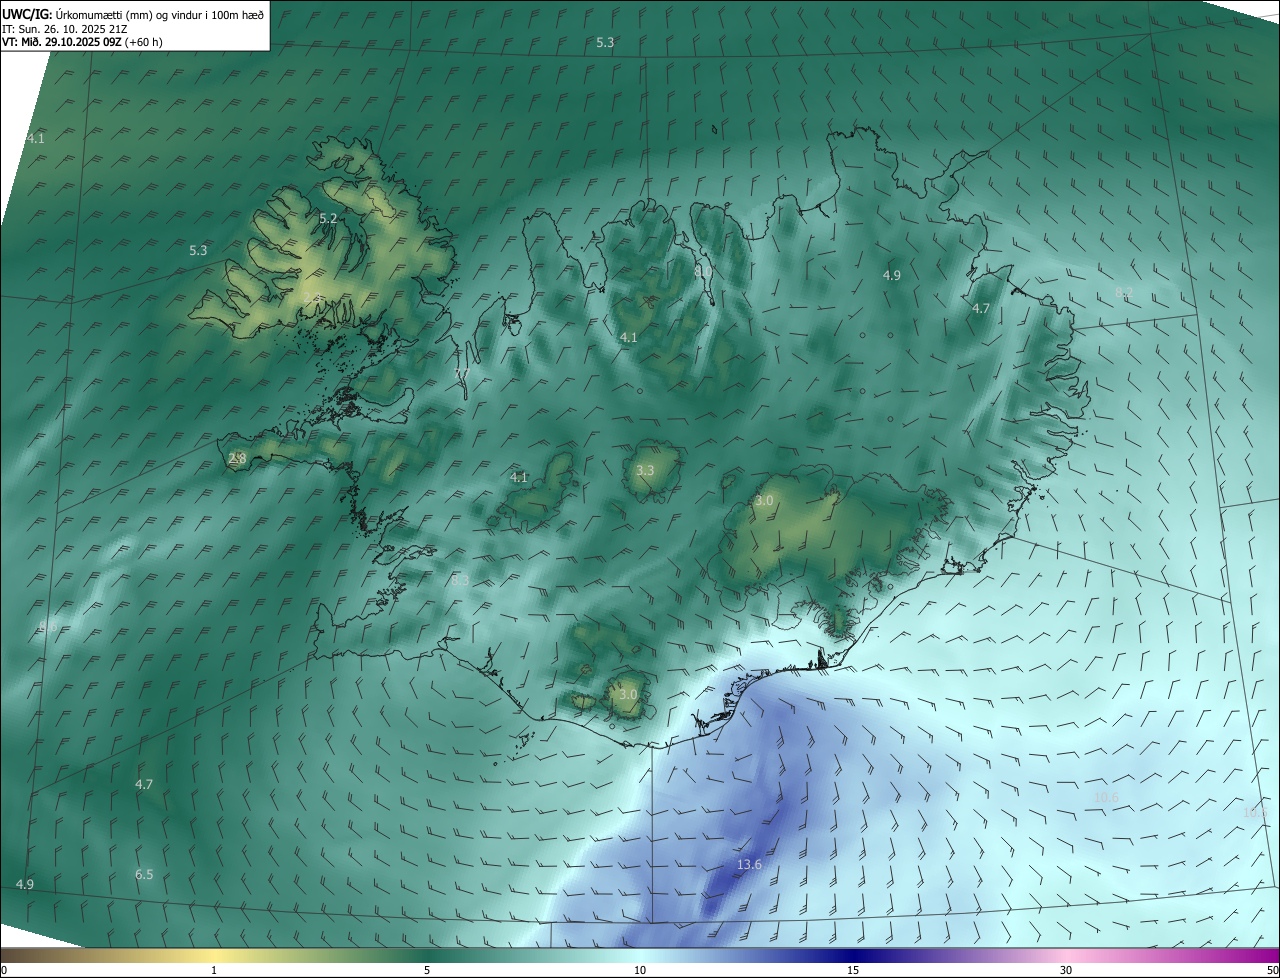The image size is (1280, 978).
Task: Click the IT: Sun. 26. 10. 2025 21Z line
Action: 65,28
